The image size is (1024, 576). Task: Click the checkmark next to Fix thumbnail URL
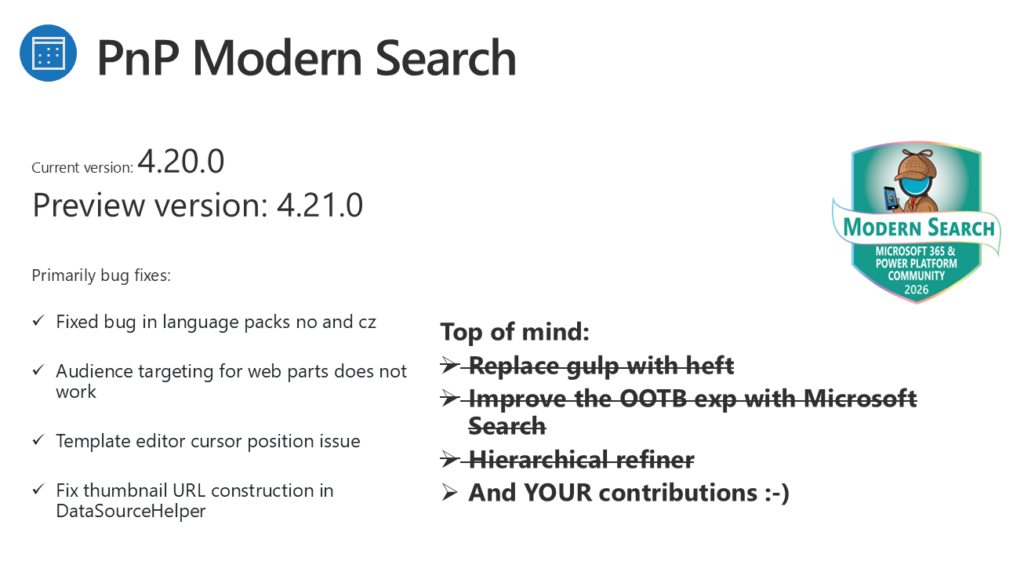38,490
